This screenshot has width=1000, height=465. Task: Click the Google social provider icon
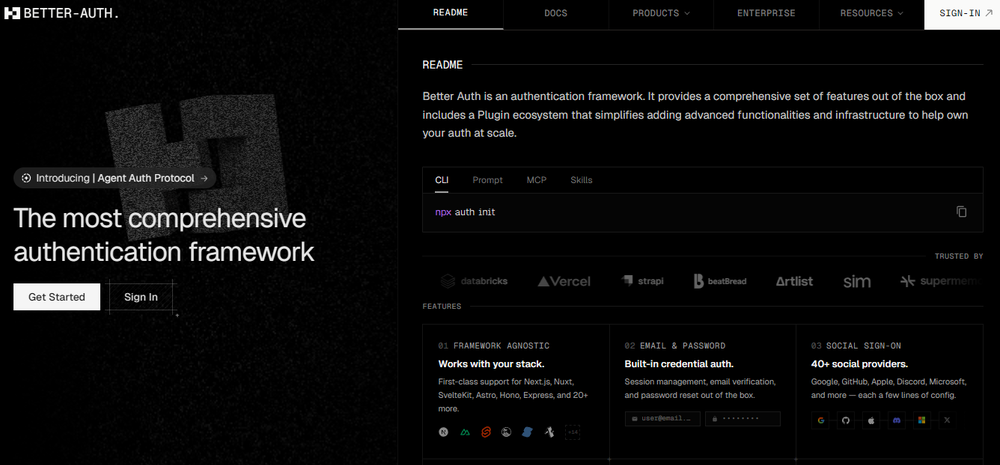tap(821, 420)
